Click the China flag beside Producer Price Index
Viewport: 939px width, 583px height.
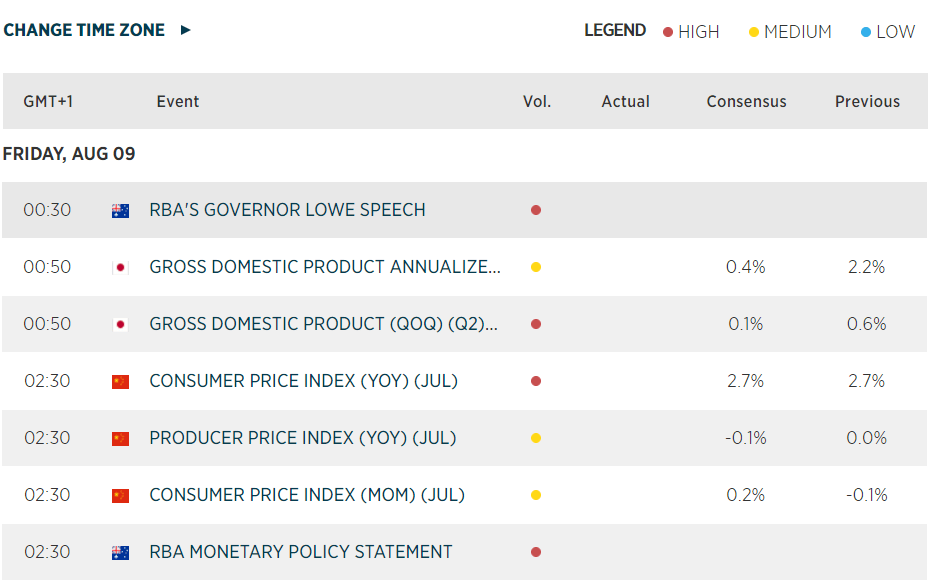[120, 439]
